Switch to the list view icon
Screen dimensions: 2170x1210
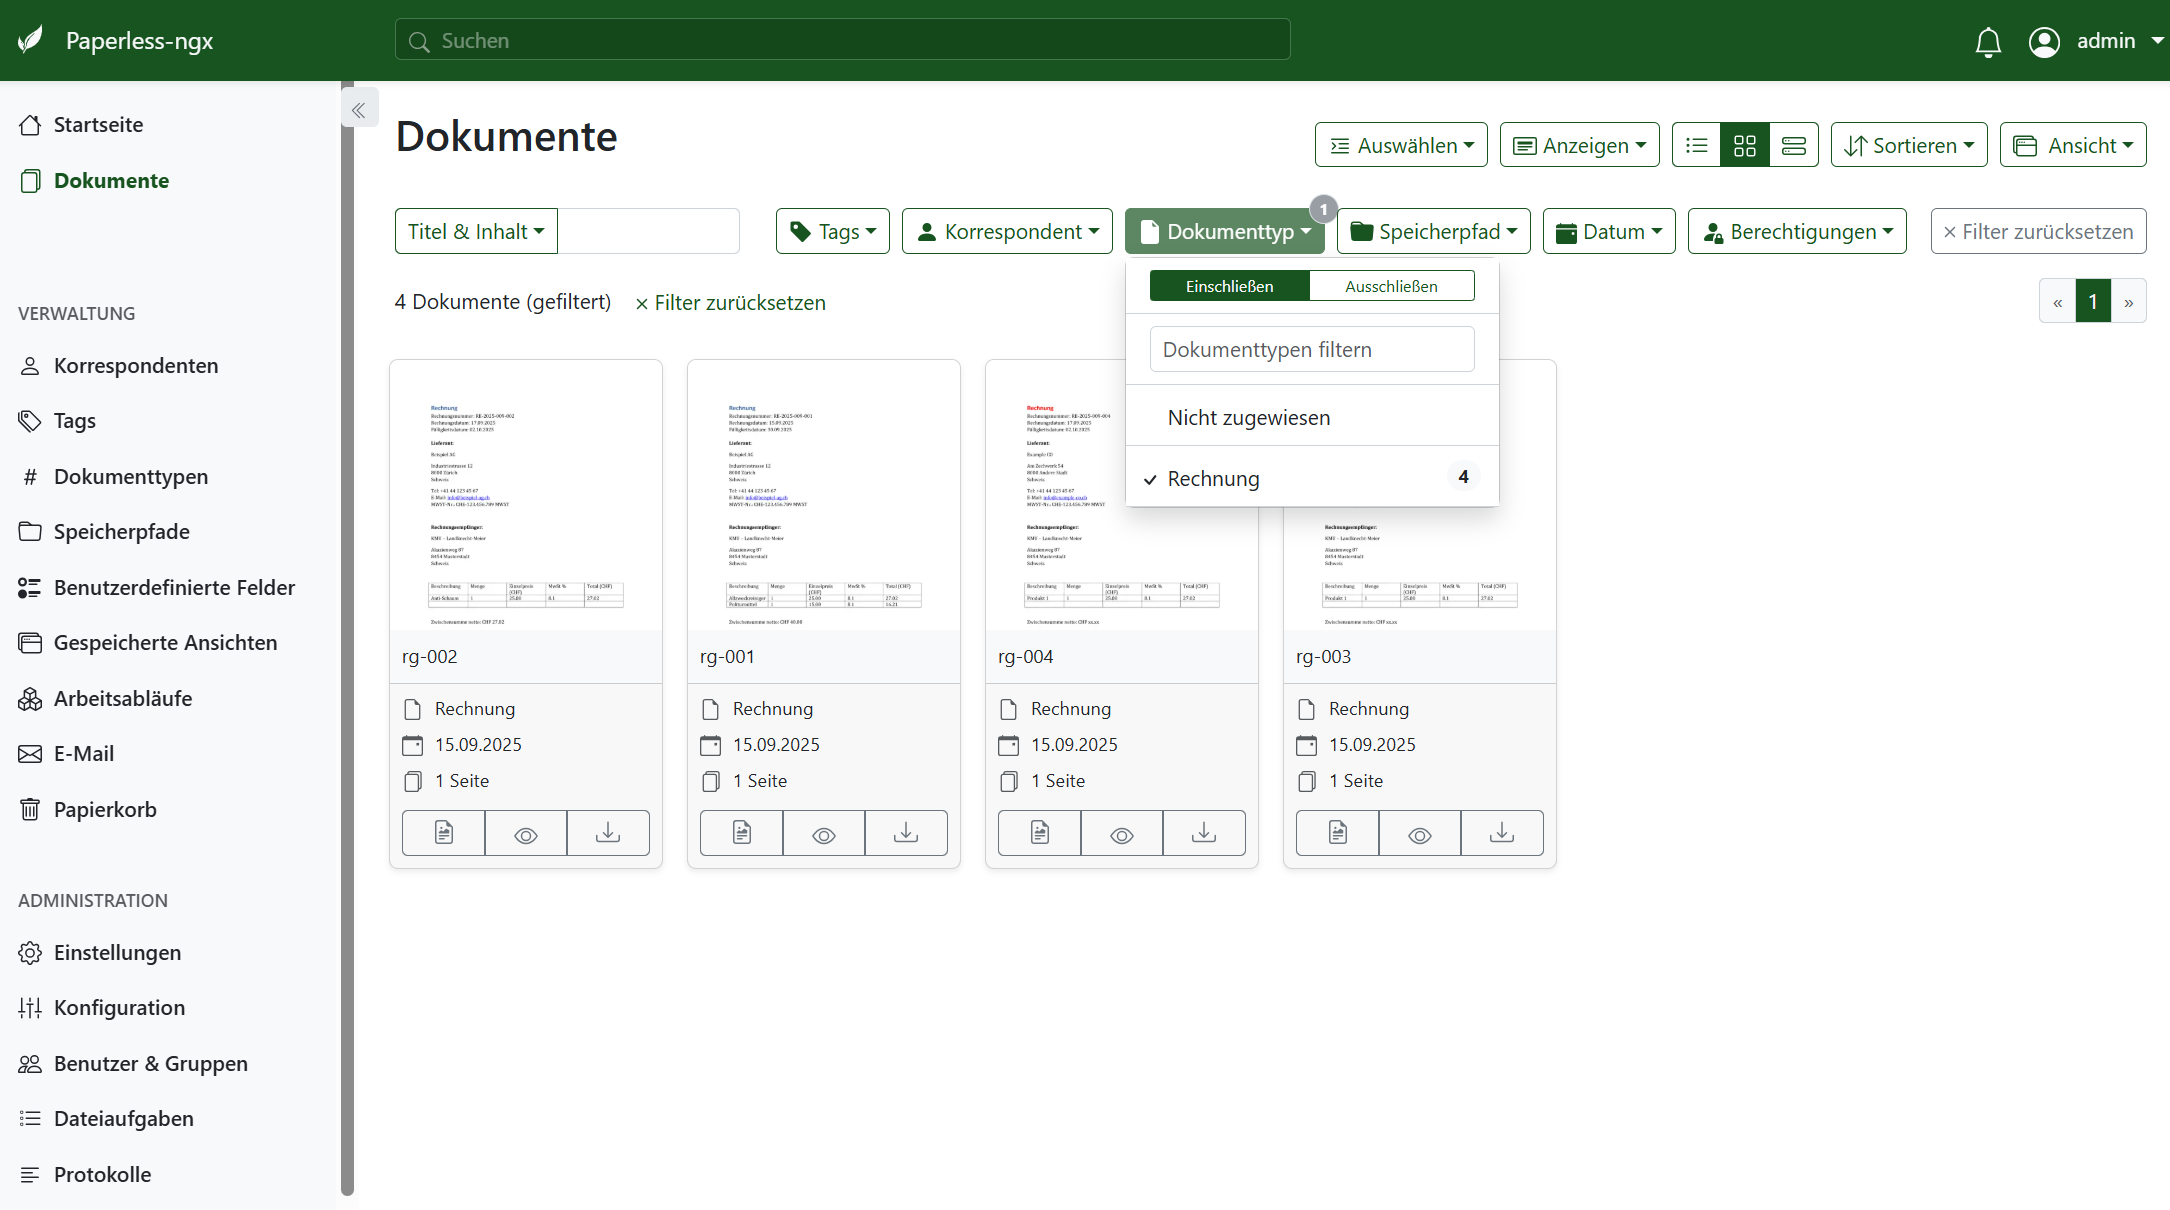click(1696, 146)
